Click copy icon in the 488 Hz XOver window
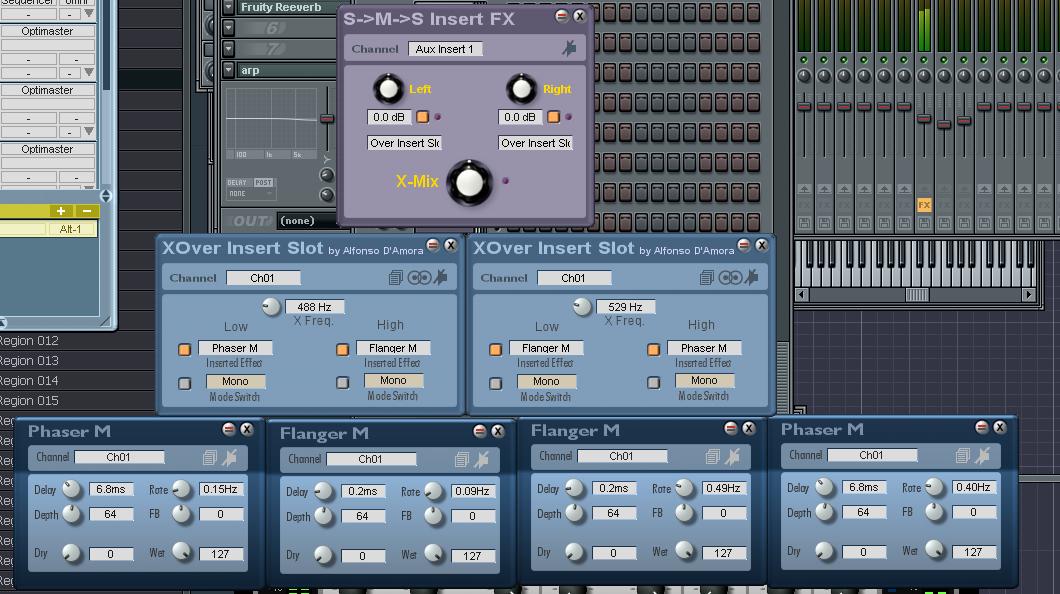 (395, 278)
